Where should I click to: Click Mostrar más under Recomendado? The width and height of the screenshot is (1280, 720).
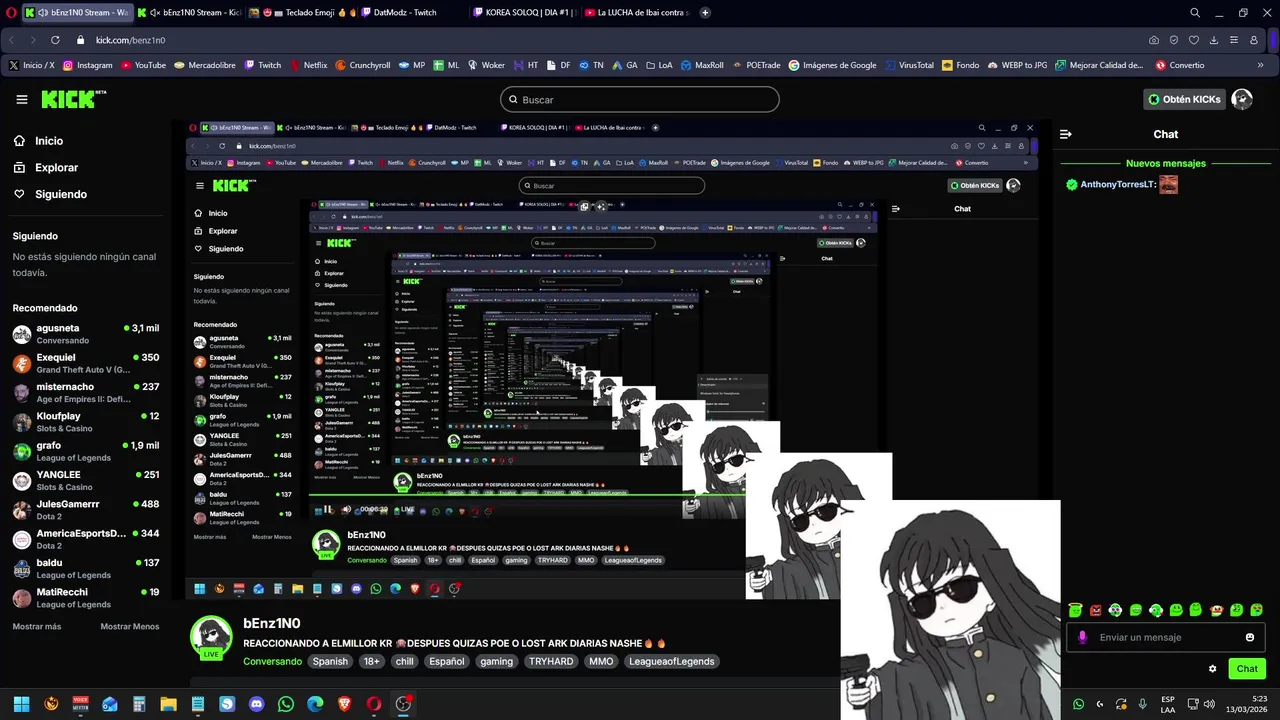coord(37,626)
